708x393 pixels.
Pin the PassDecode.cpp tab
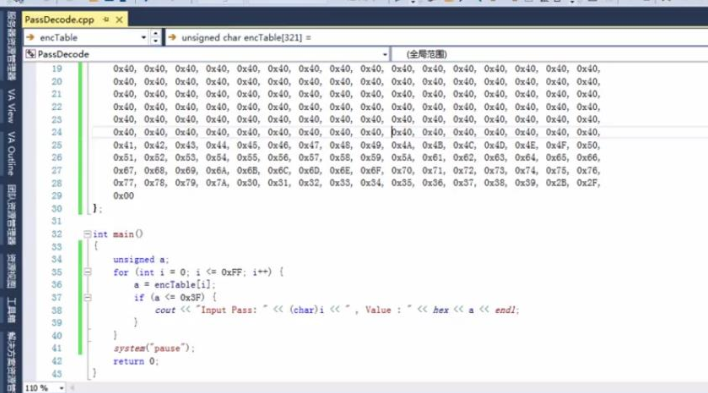(x=106, y=19)
